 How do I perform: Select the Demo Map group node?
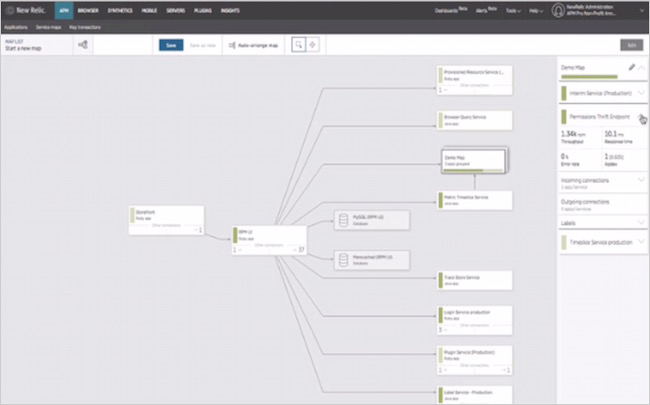point(475,160)
